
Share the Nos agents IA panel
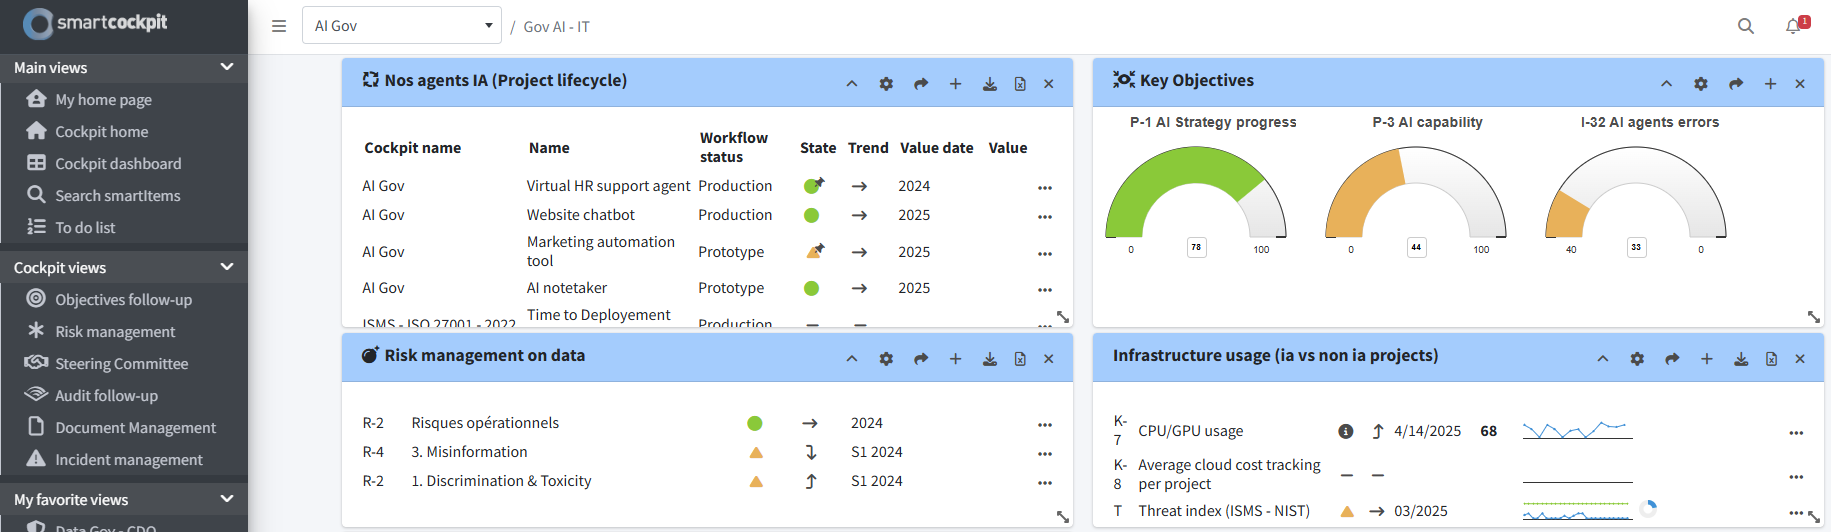click(x=920, y=84)
